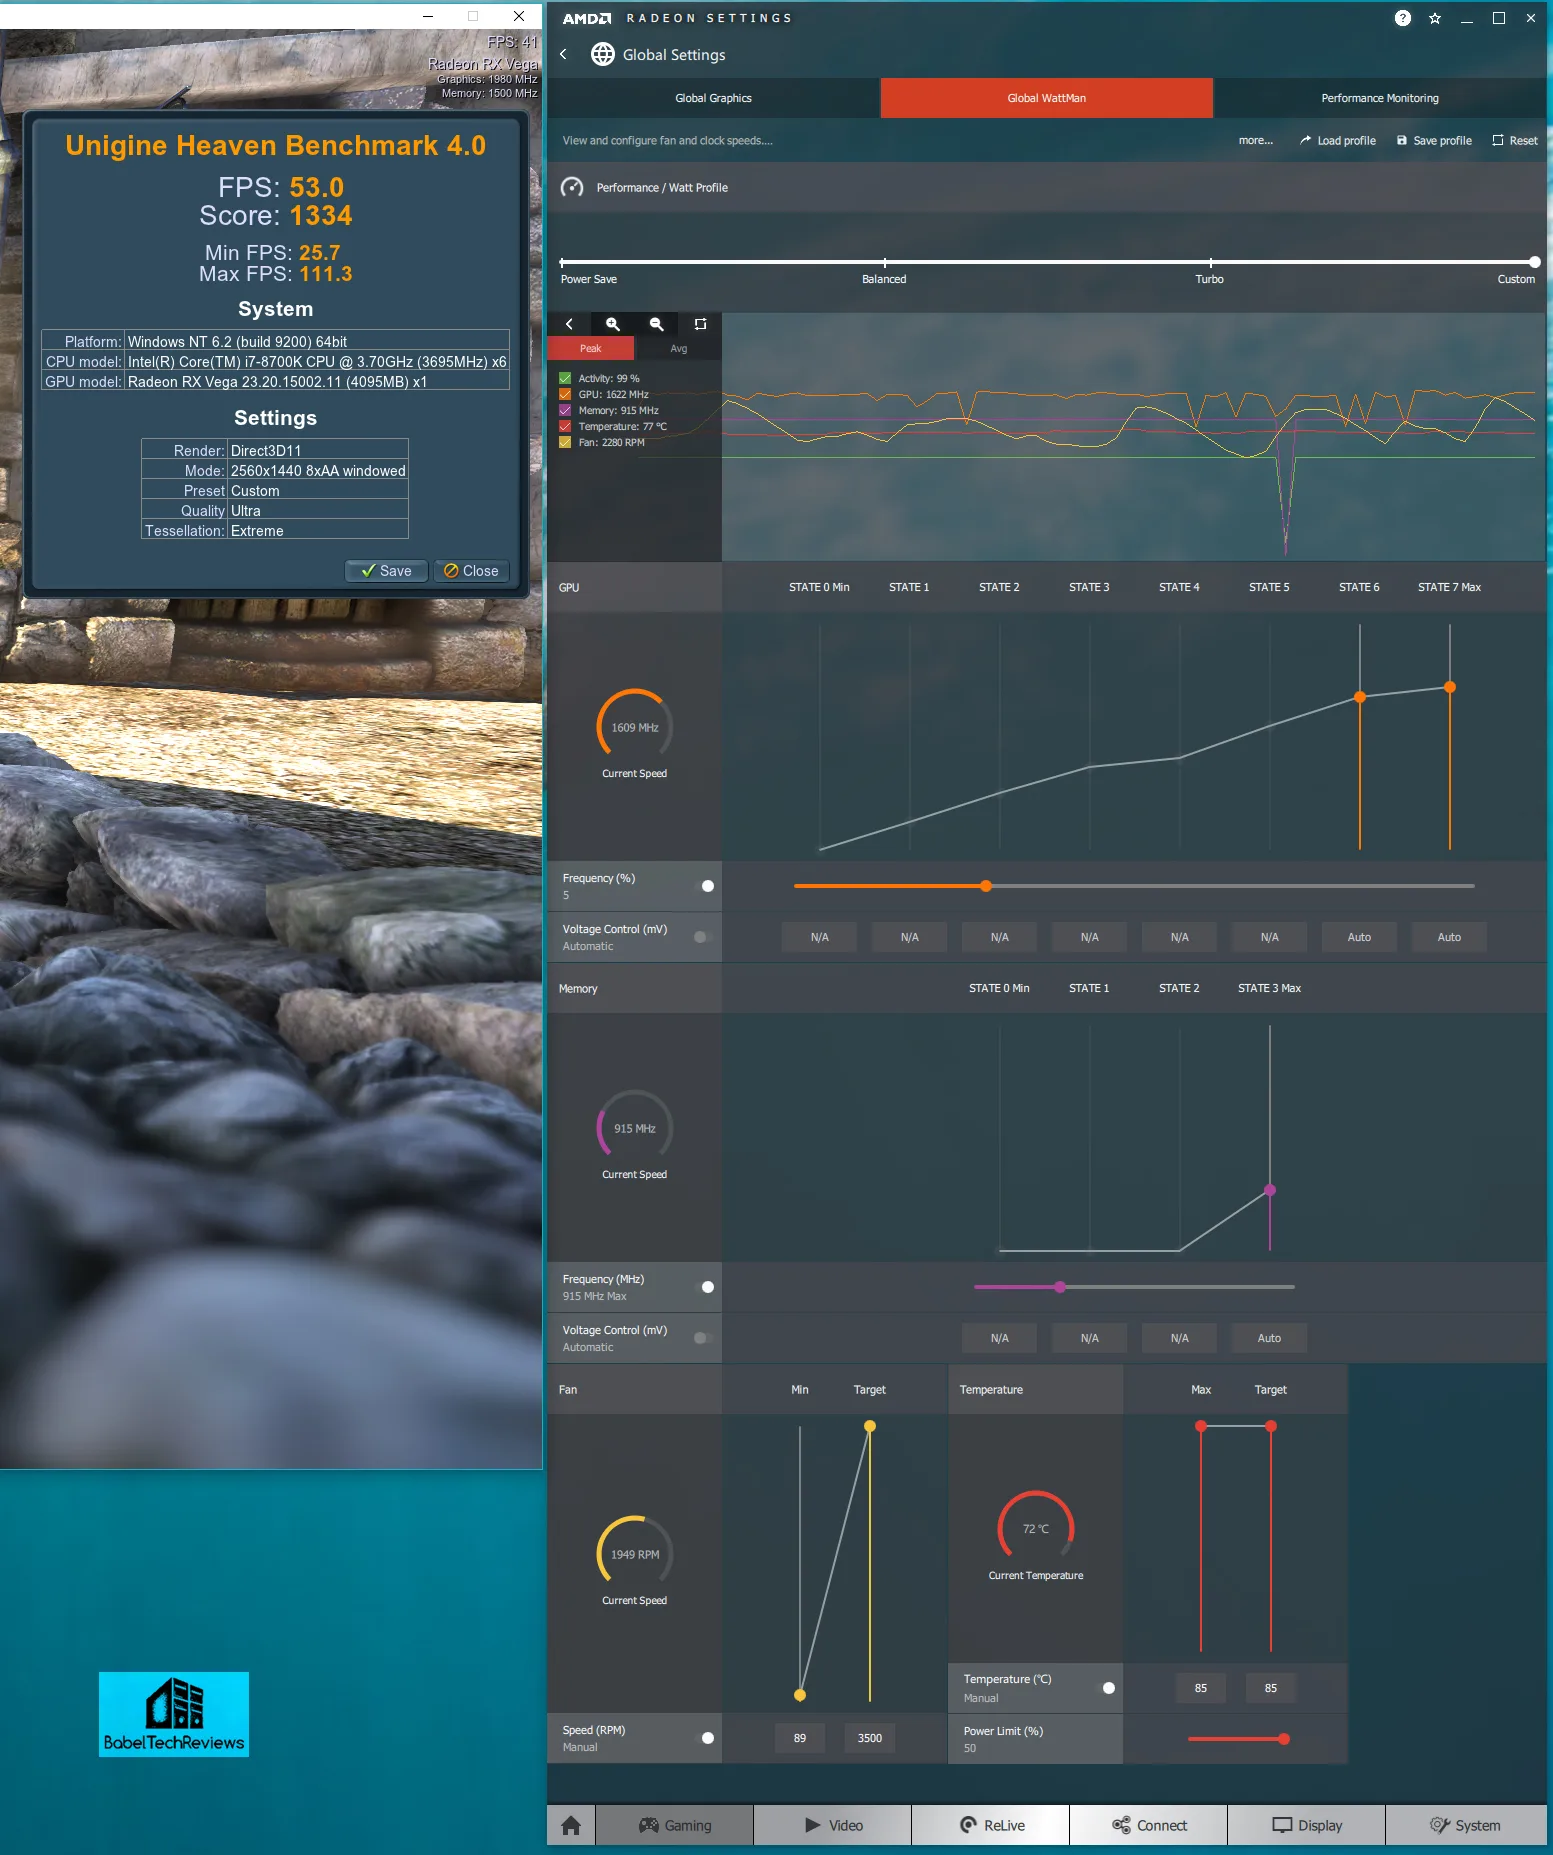Viewport: 1553px width, 1855px height.
Task: Toggle Temperature (°C) Manual switch
Action: 1105,1688
